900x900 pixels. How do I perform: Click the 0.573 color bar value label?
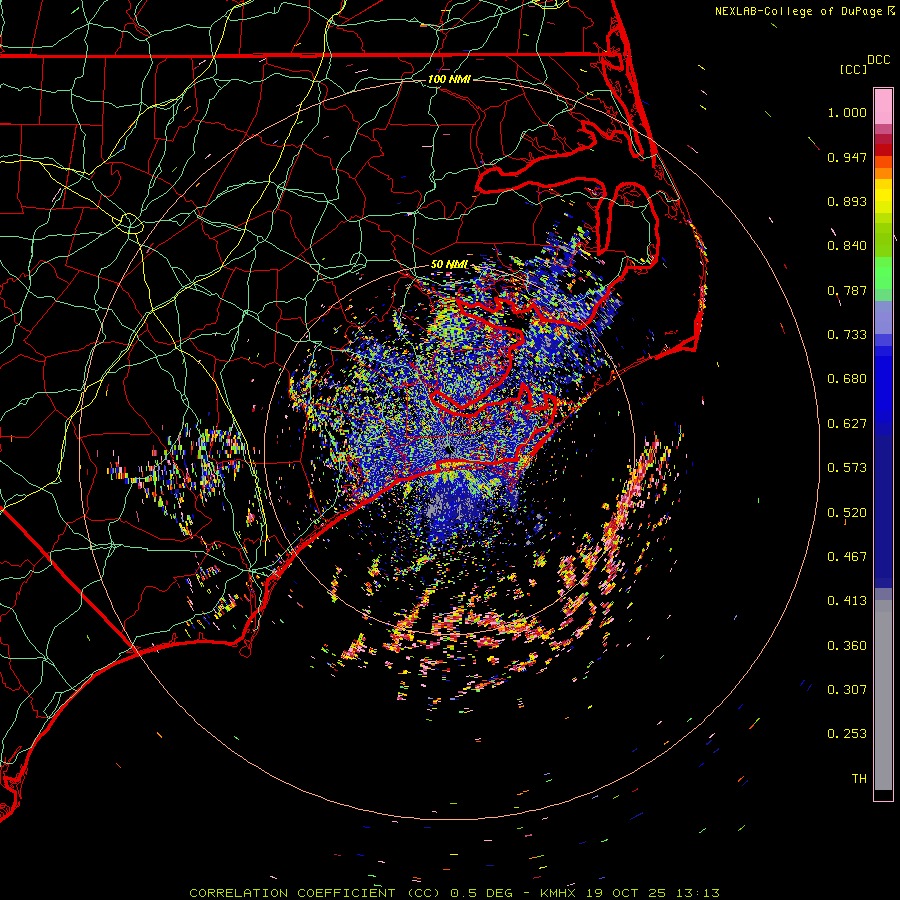click(x=847, y=468)
